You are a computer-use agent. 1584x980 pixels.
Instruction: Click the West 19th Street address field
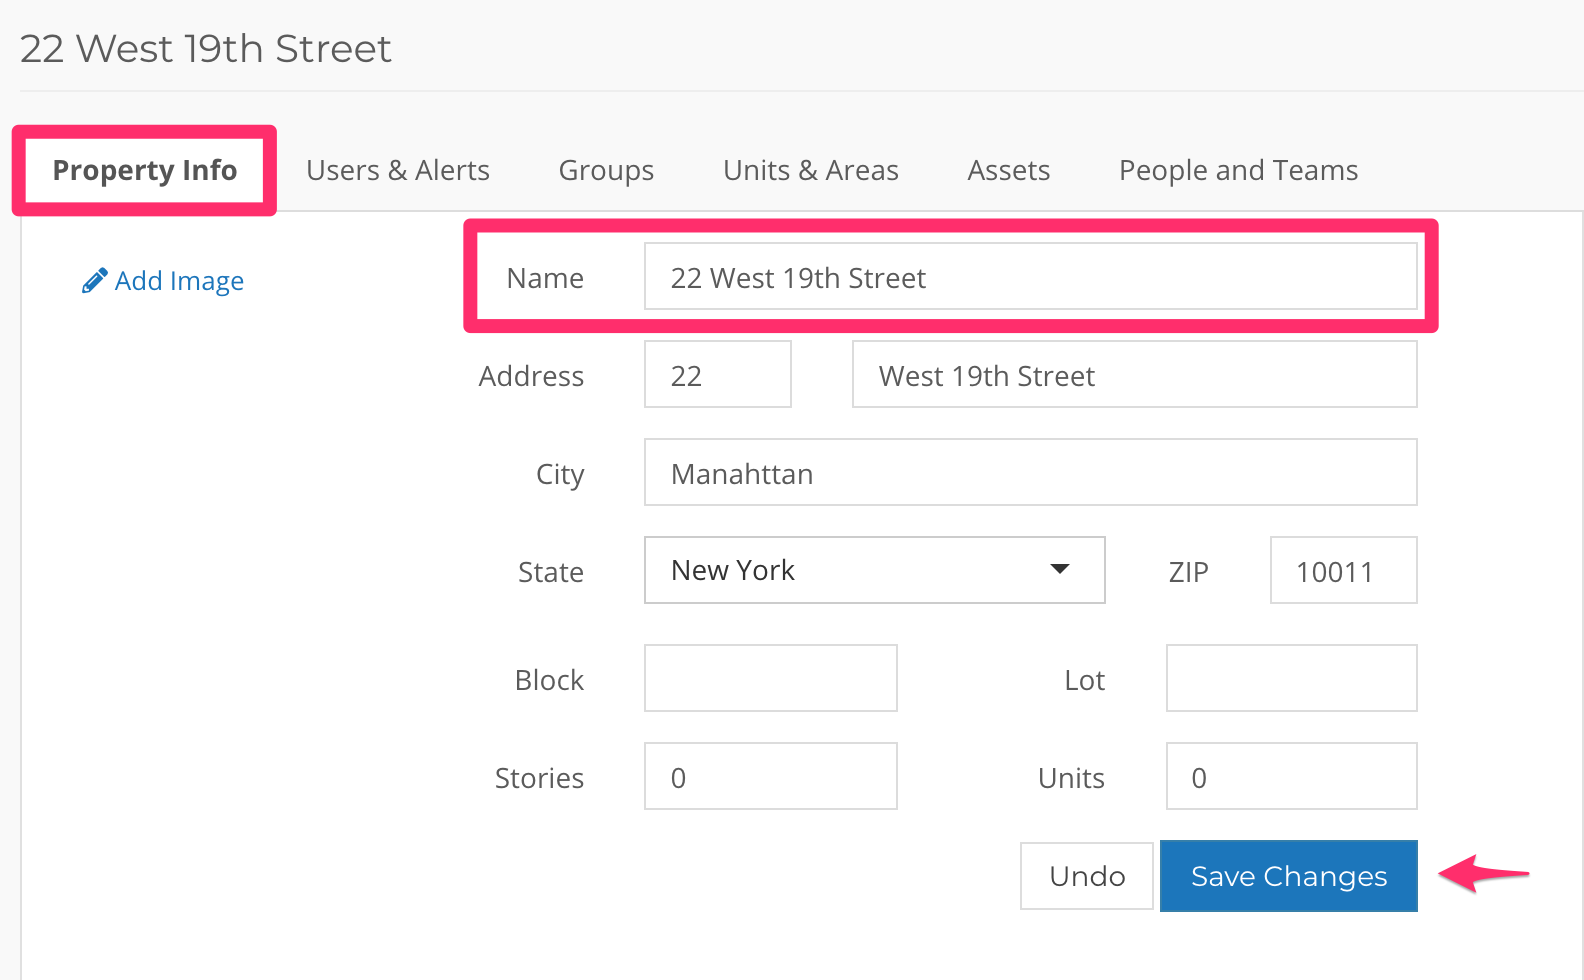tap(1135, 374)
